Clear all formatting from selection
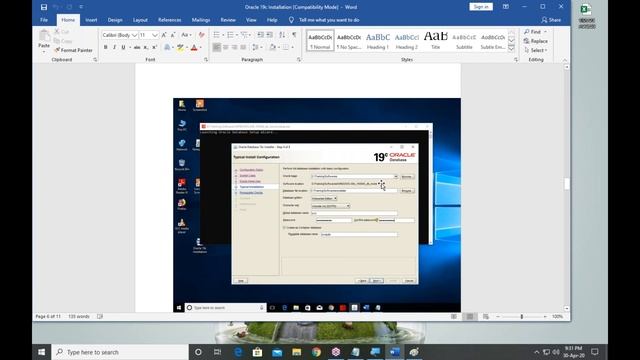 pyautogui.click(x=201, y=35)
